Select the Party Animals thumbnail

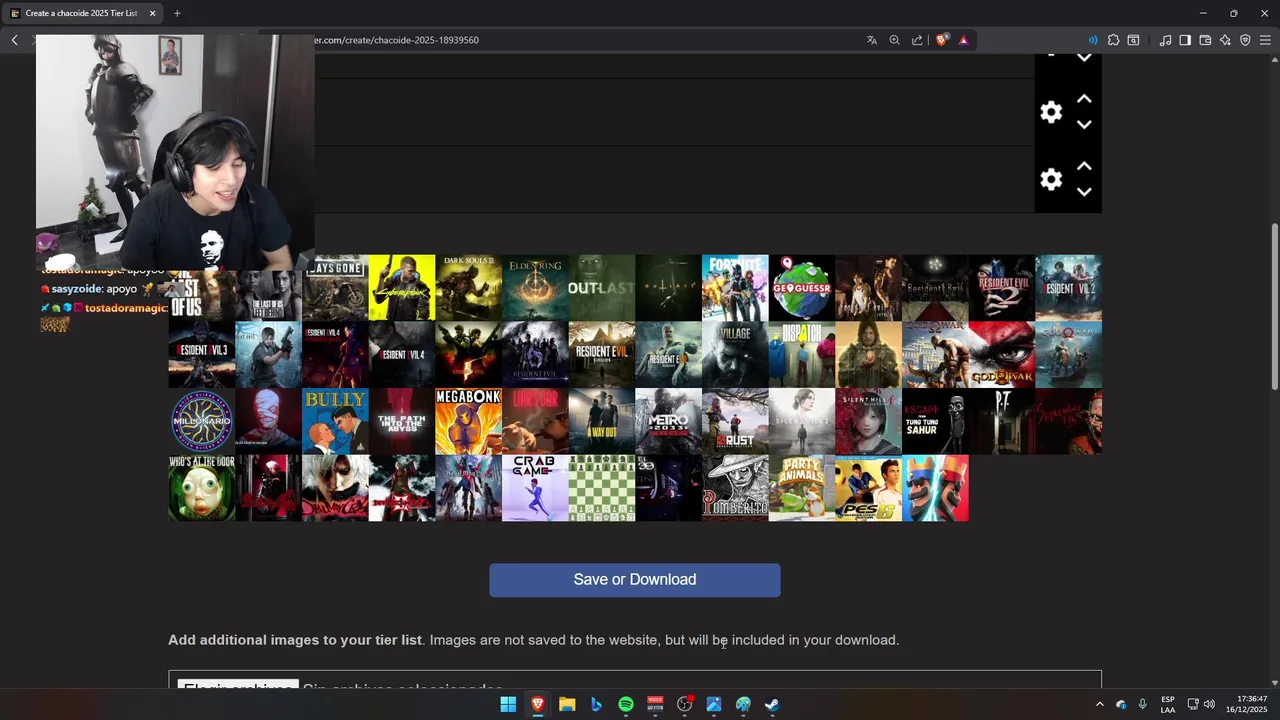point(802,488)
